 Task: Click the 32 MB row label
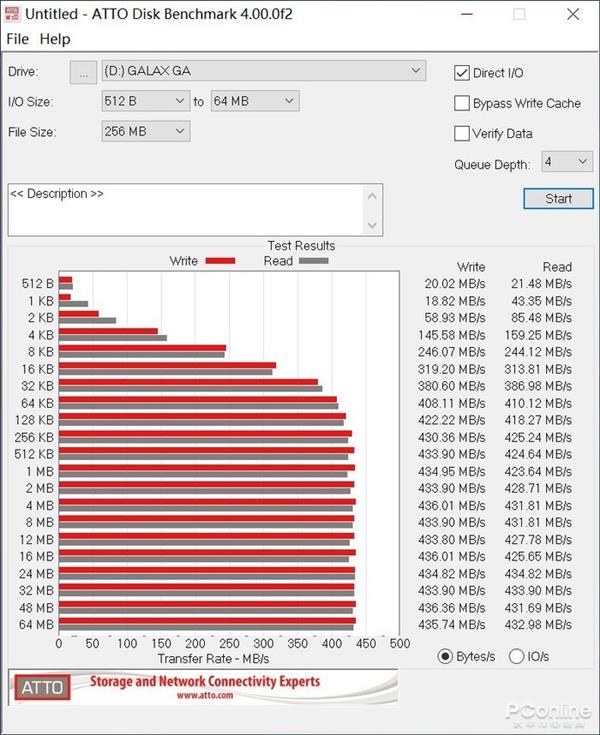(37, 591)
